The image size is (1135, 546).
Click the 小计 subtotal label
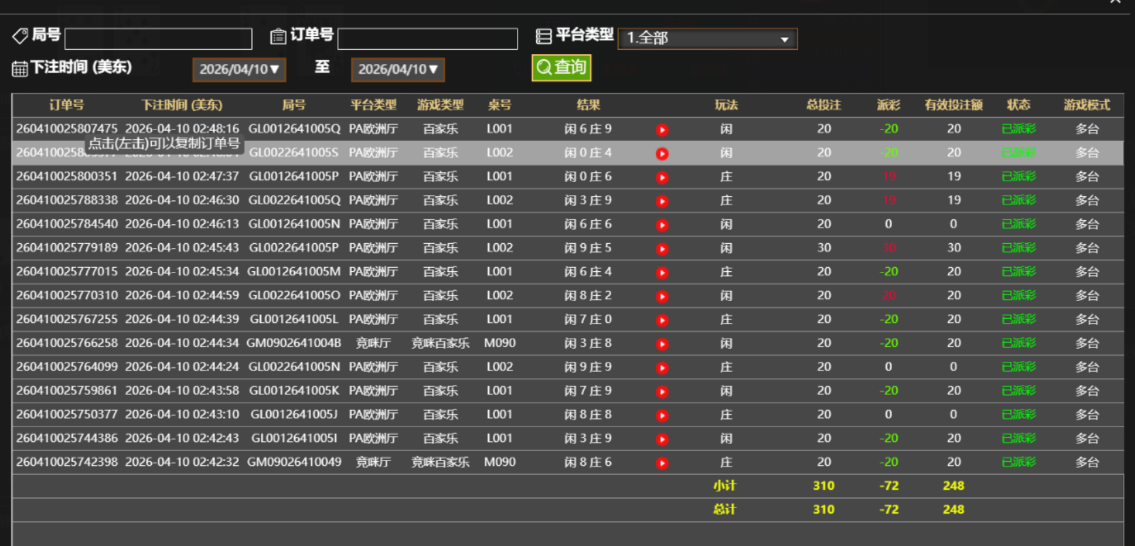click(x=725, y=486)
